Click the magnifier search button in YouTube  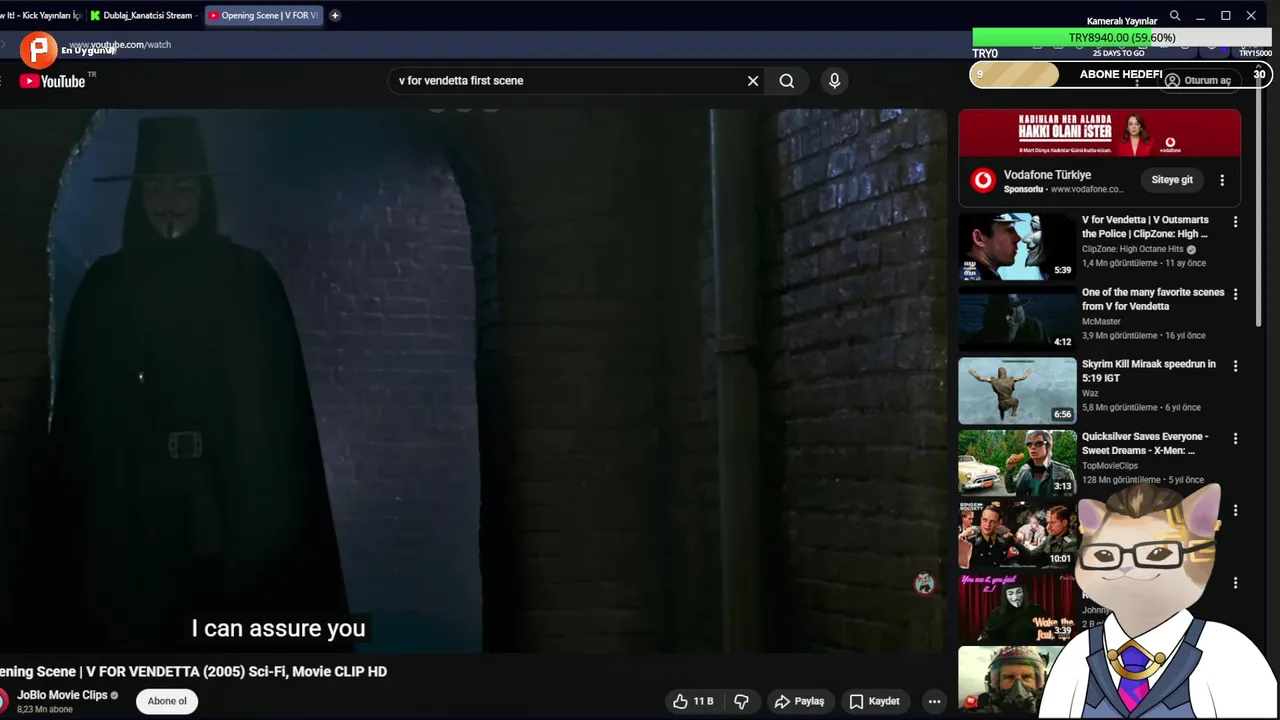787,81
